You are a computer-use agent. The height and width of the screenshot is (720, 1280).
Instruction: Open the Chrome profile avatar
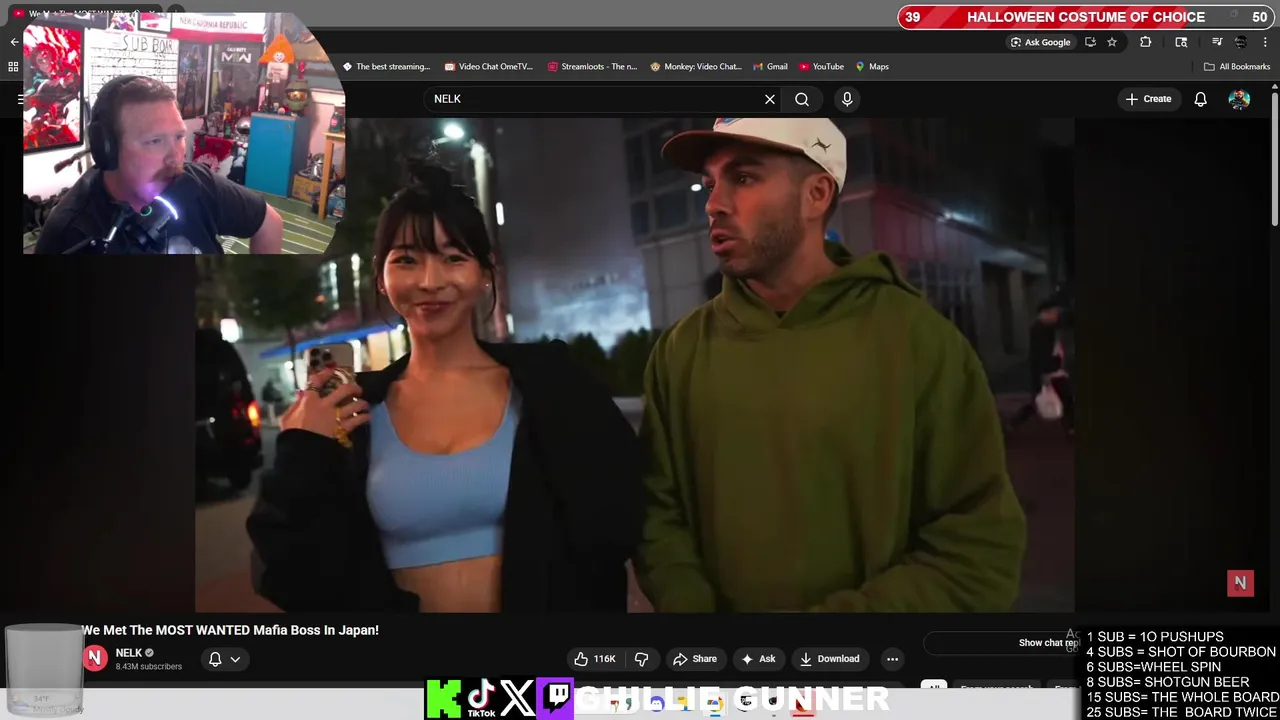(x=1241, y=42)
